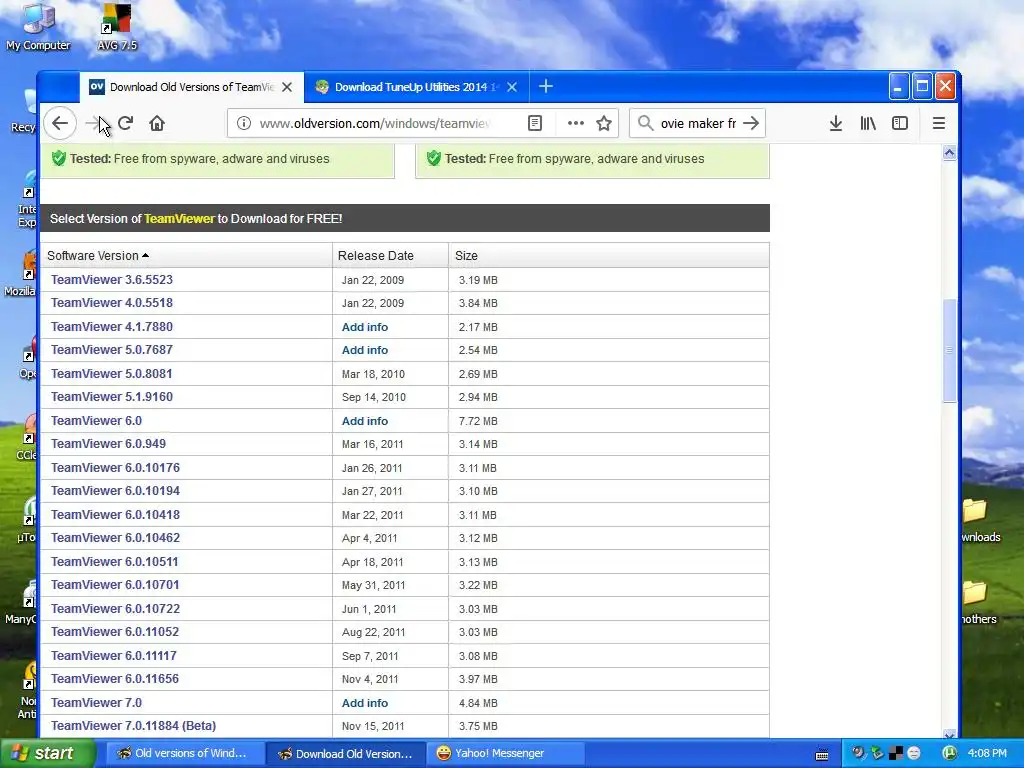Viewport: 1024px width, 768px height.
Task: Click the vertical scrollbar thumb
Action: (950, 351)
